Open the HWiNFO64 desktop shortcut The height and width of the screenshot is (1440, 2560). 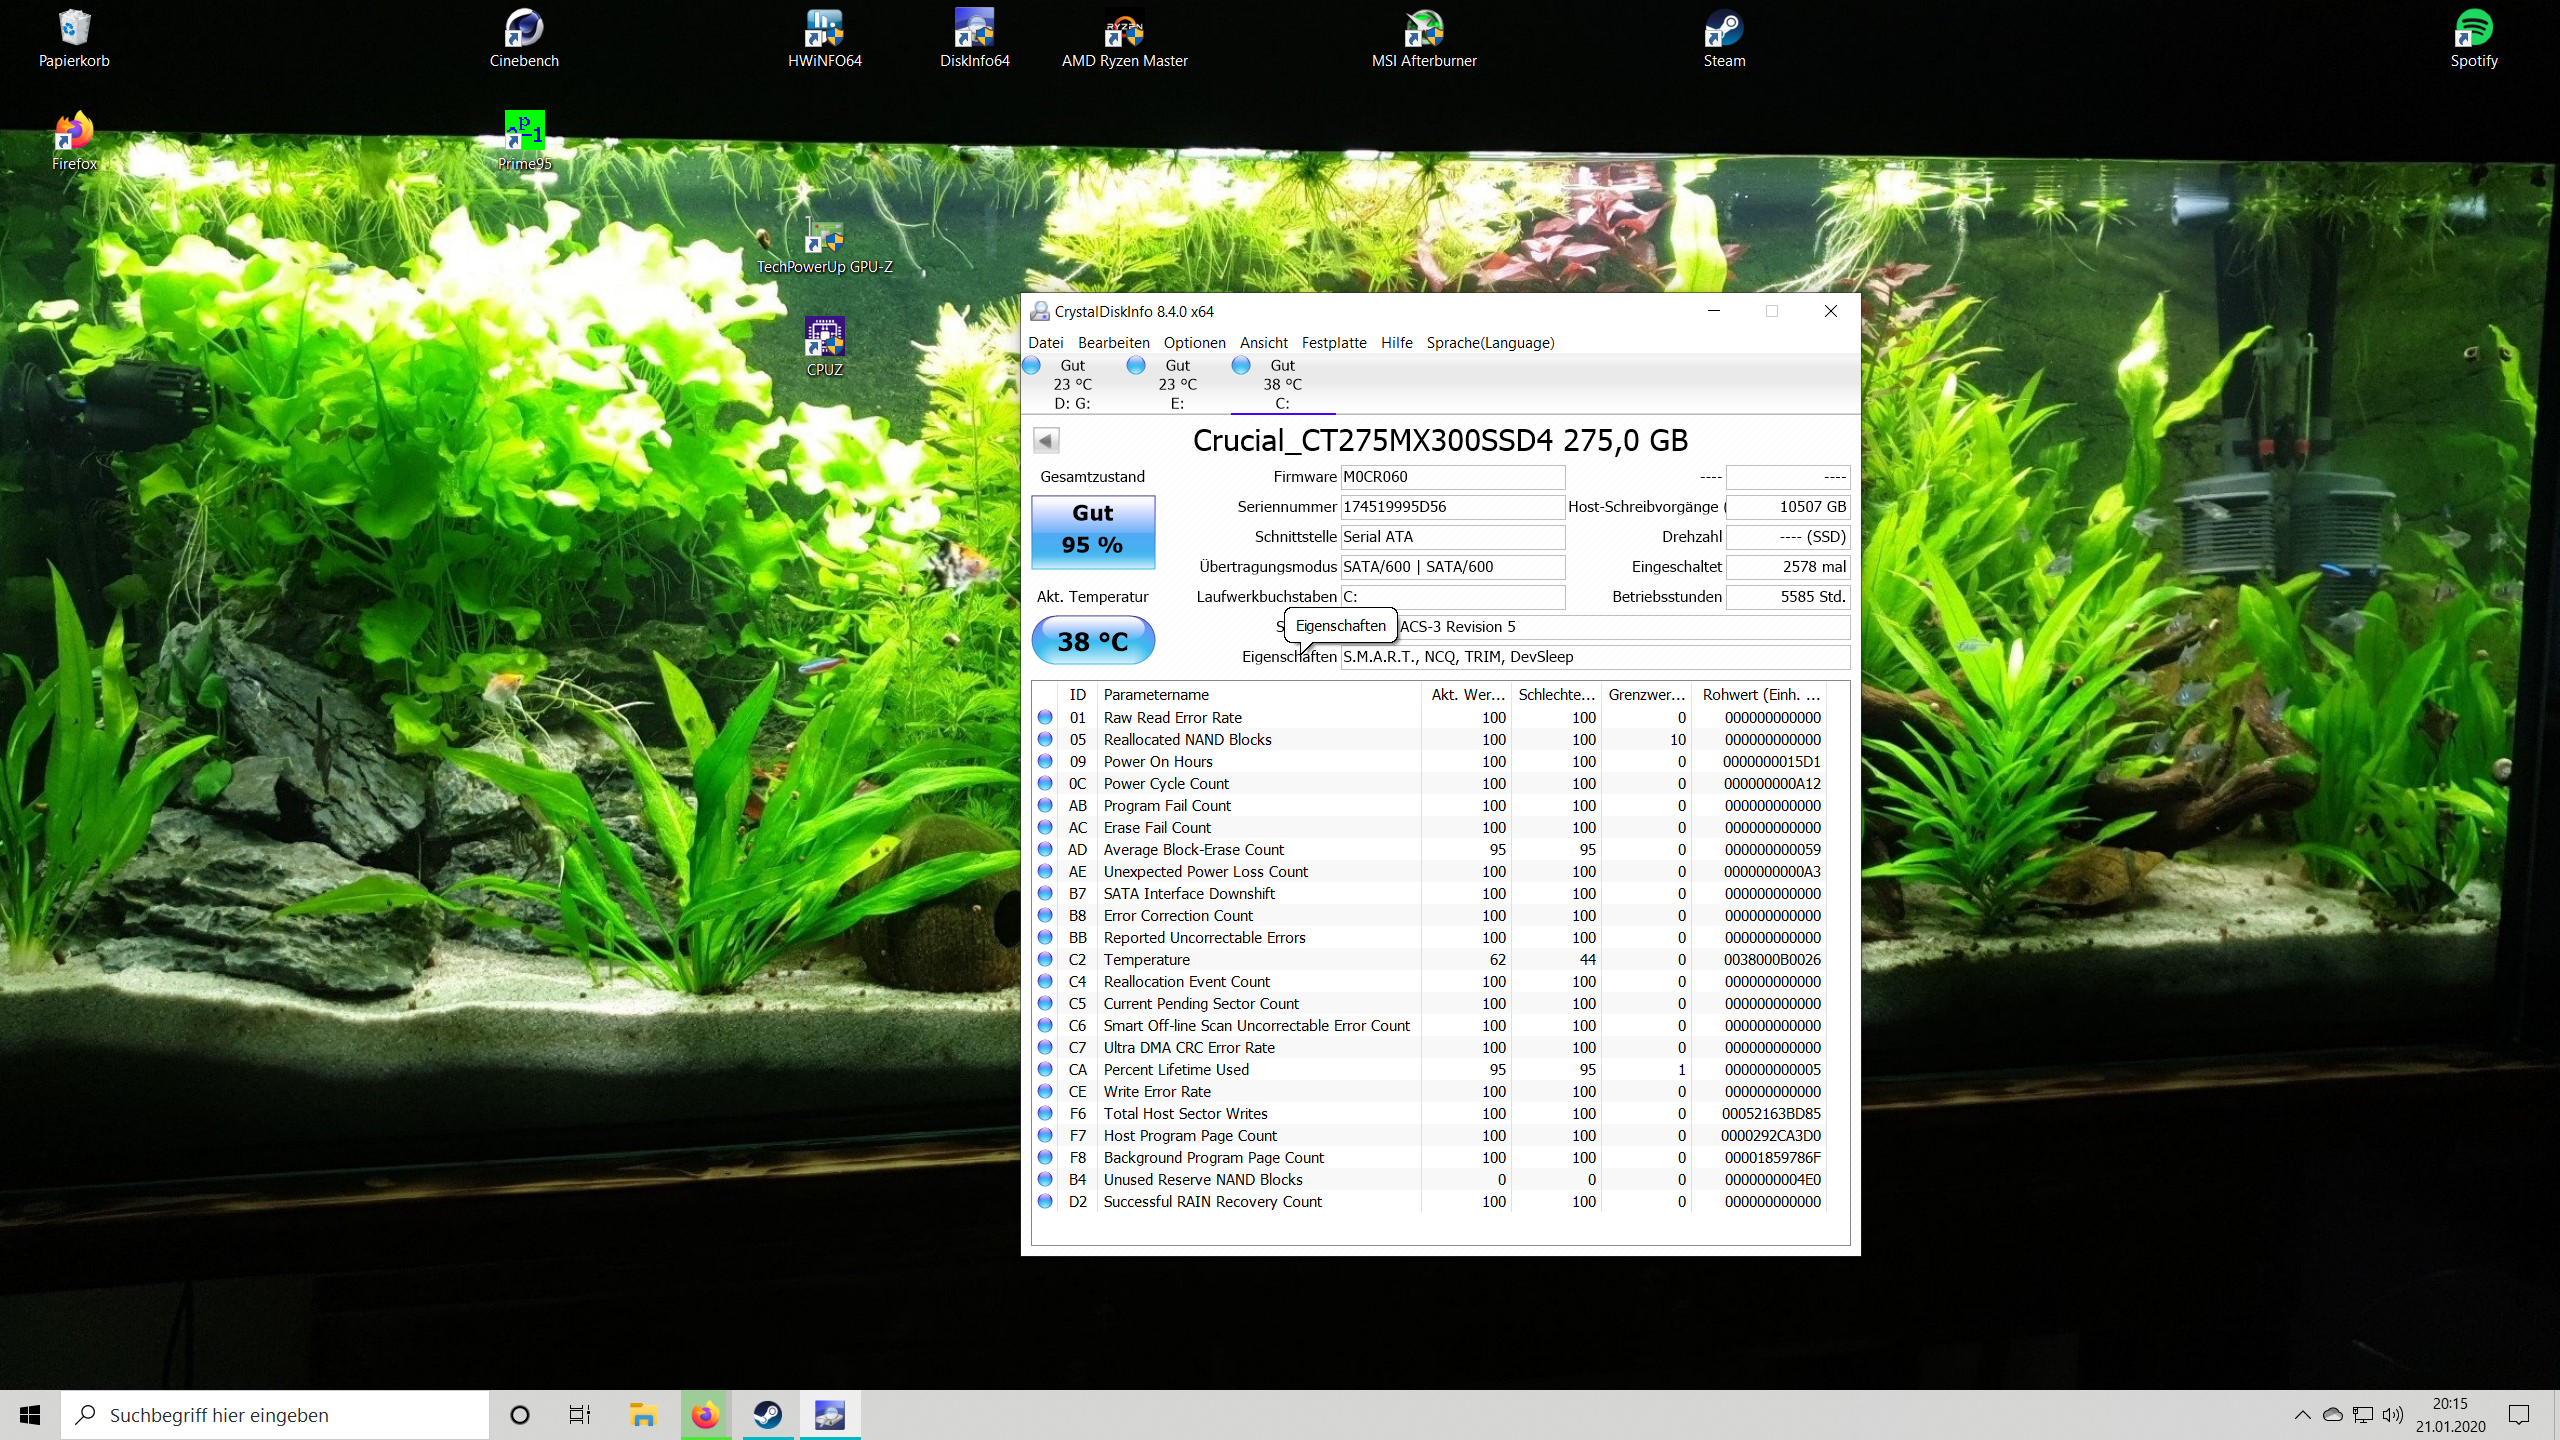[824, 38]
